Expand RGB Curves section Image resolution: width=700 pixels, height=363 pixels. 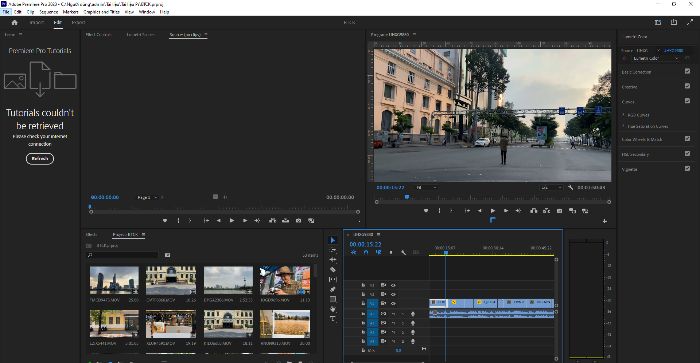coord(624,115)
